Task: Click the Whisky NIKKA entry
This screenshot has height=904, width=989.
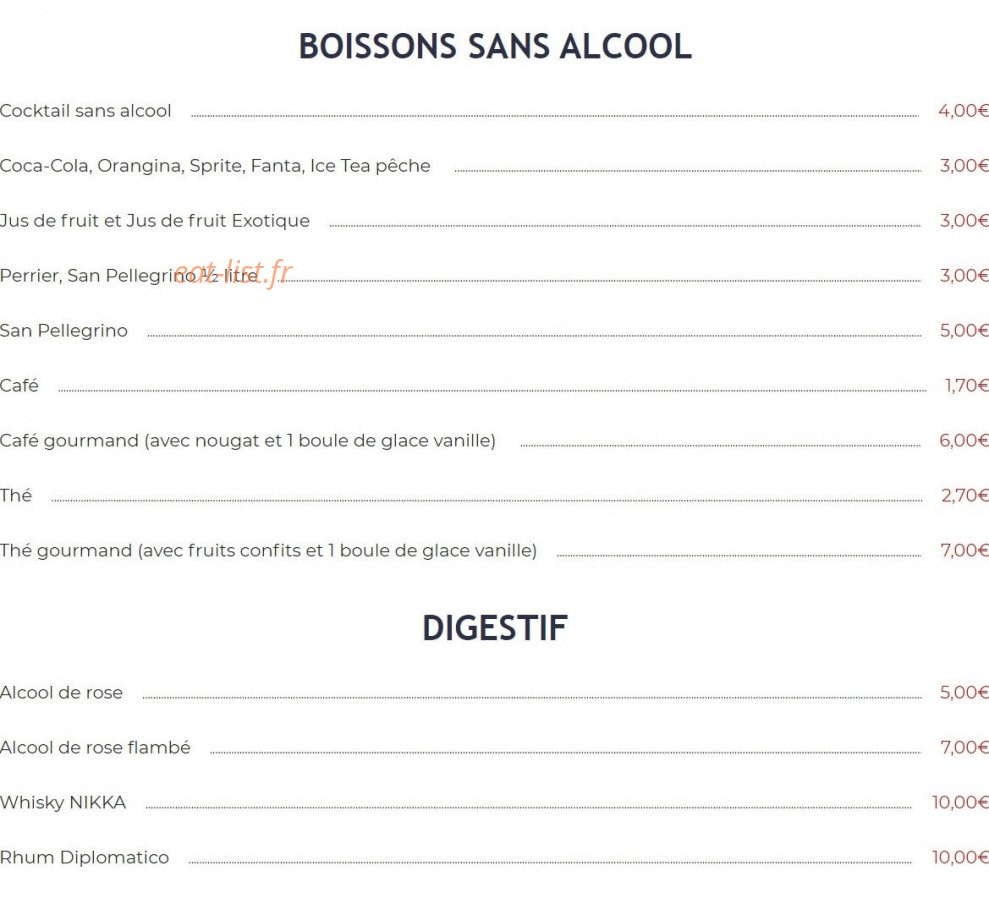Action: [63, 802]
